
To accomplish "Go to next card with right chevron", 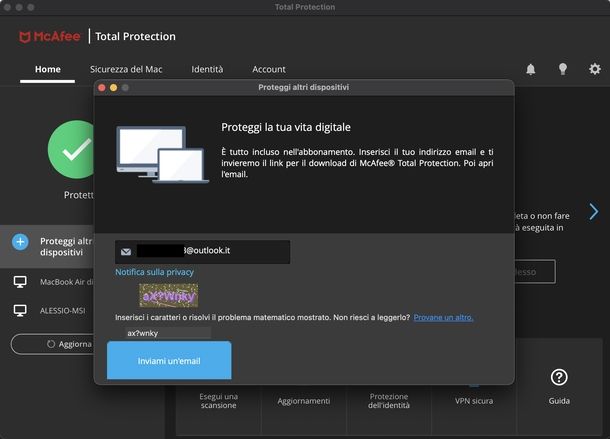I will coord(593,212).
